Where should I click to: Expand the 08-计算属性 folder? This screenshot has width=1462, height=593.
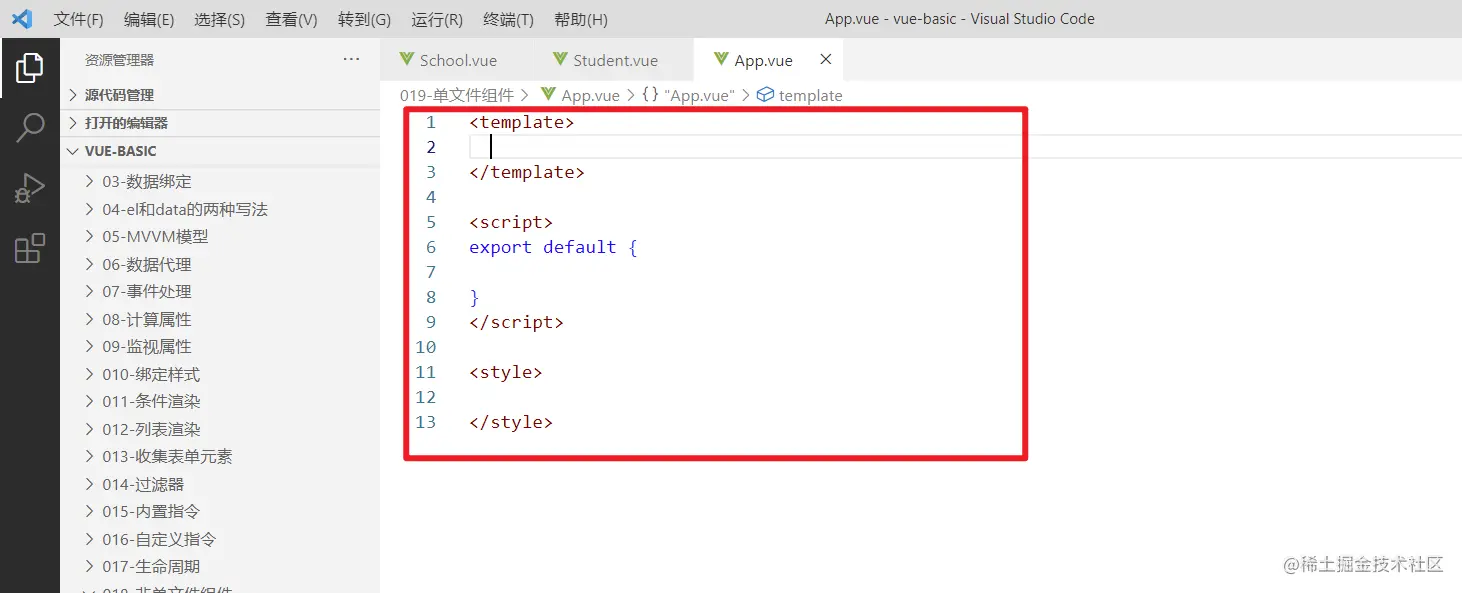(220, 320)
